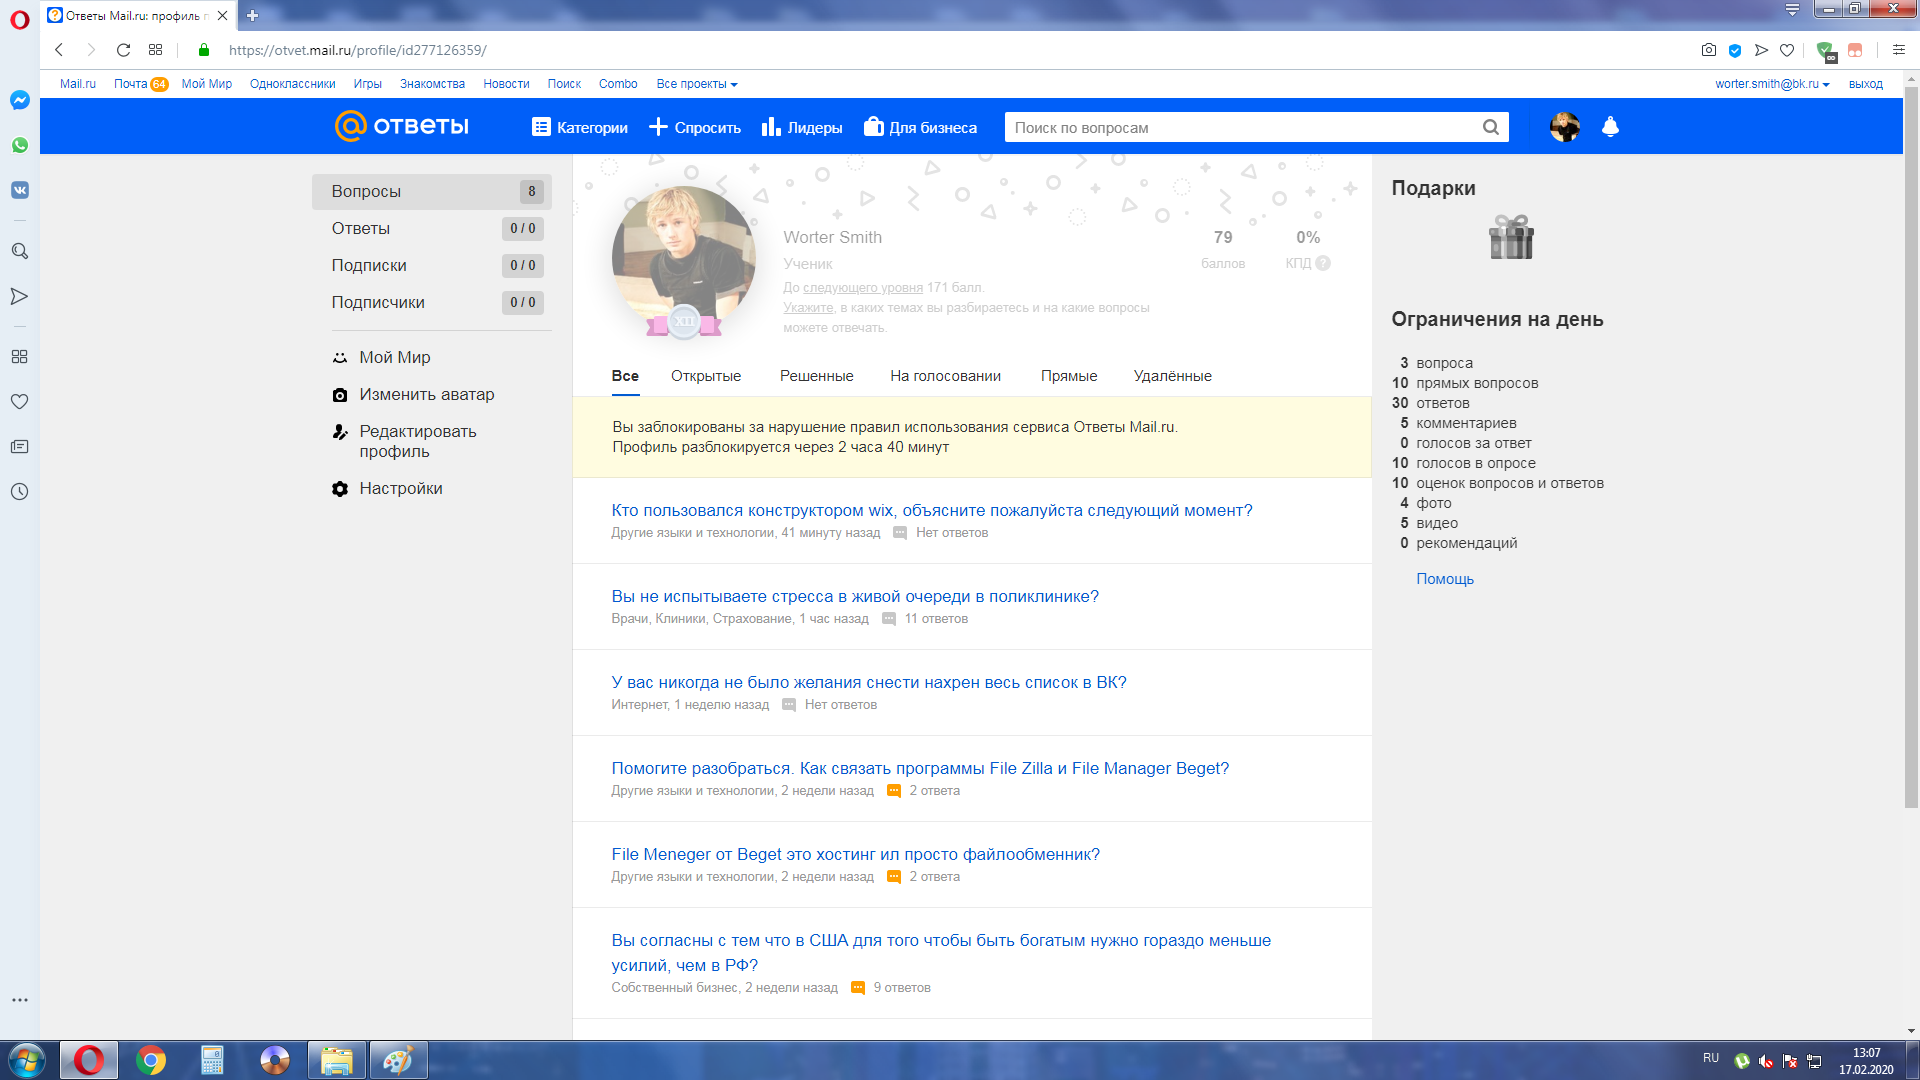The image size is (1920, 1080).
Task: Click the Укажите link
Action: pyautogui.click(x=808, y=308)
